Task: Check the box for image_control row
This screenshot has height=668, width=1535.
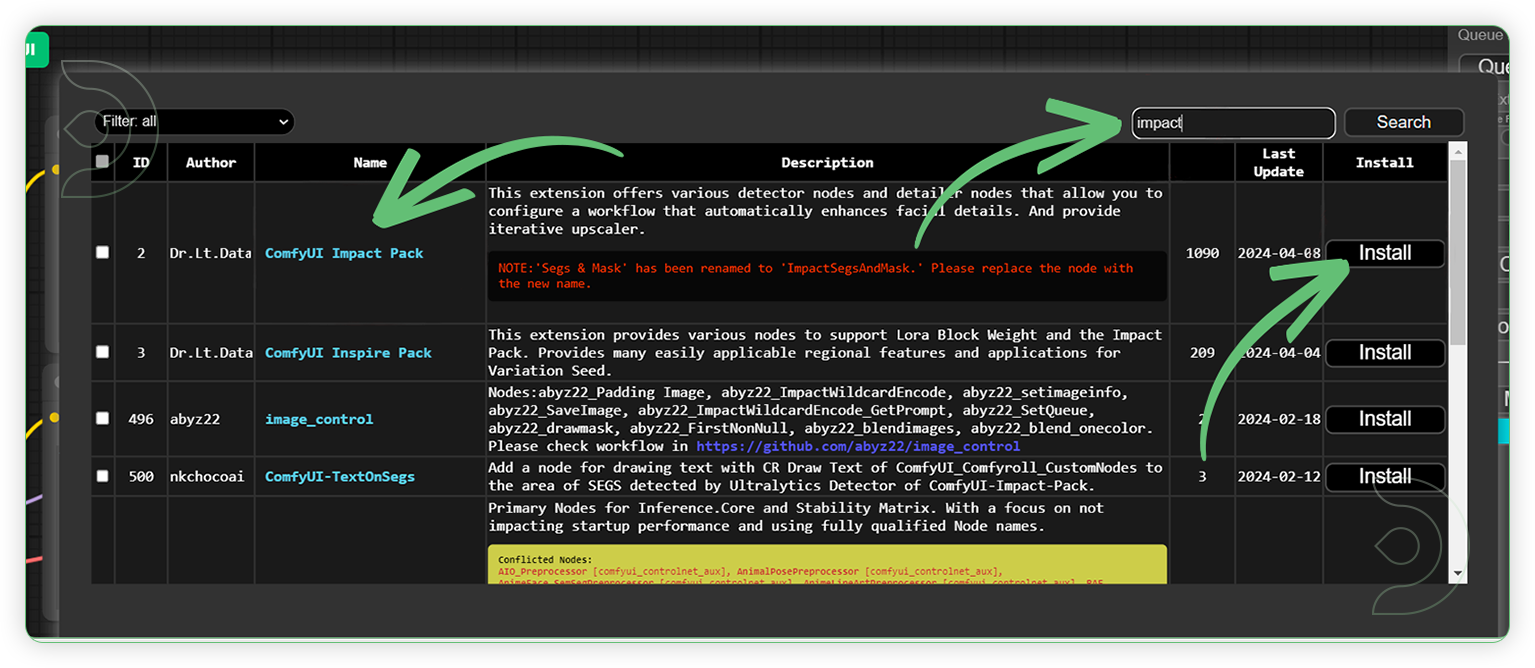Action: [101, 419]
